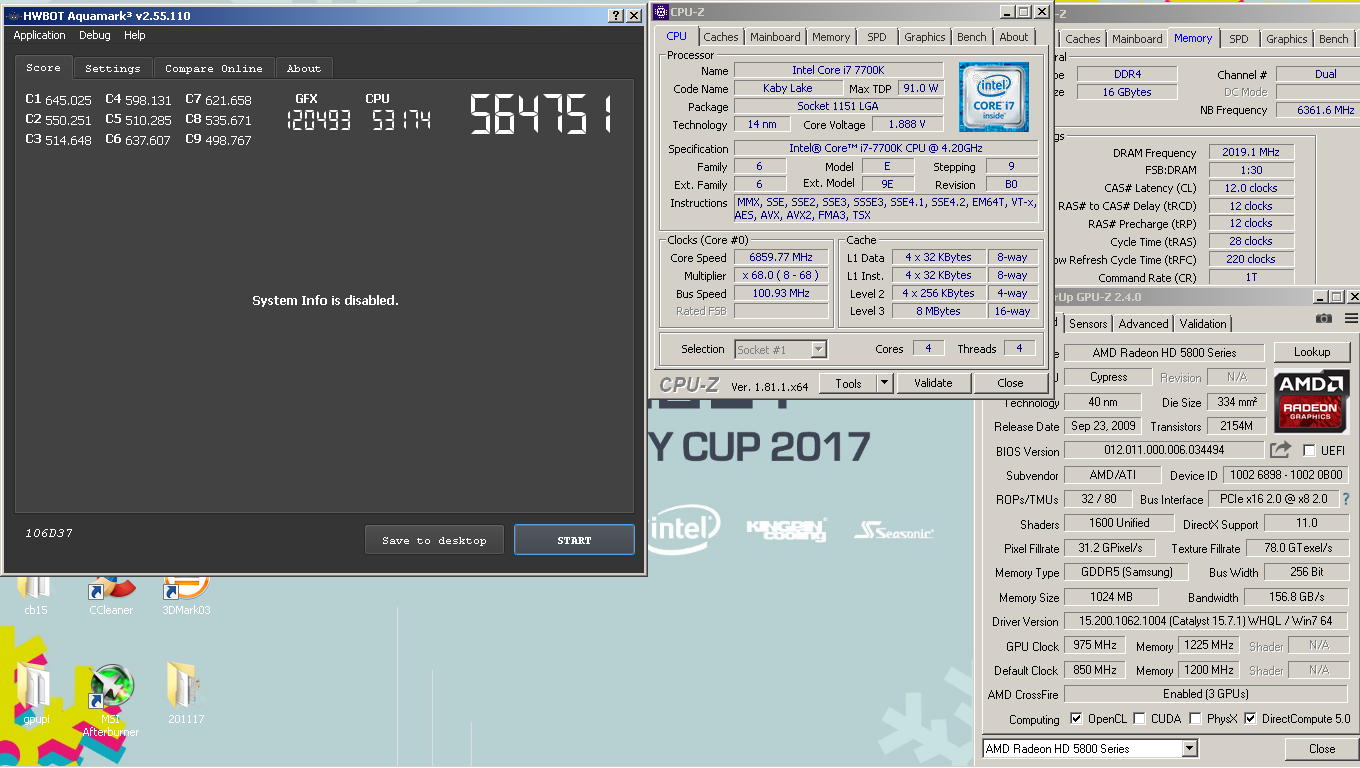Open the Application menu in Aquamark
Screen dimensions: 1360x768
(39, 35)
